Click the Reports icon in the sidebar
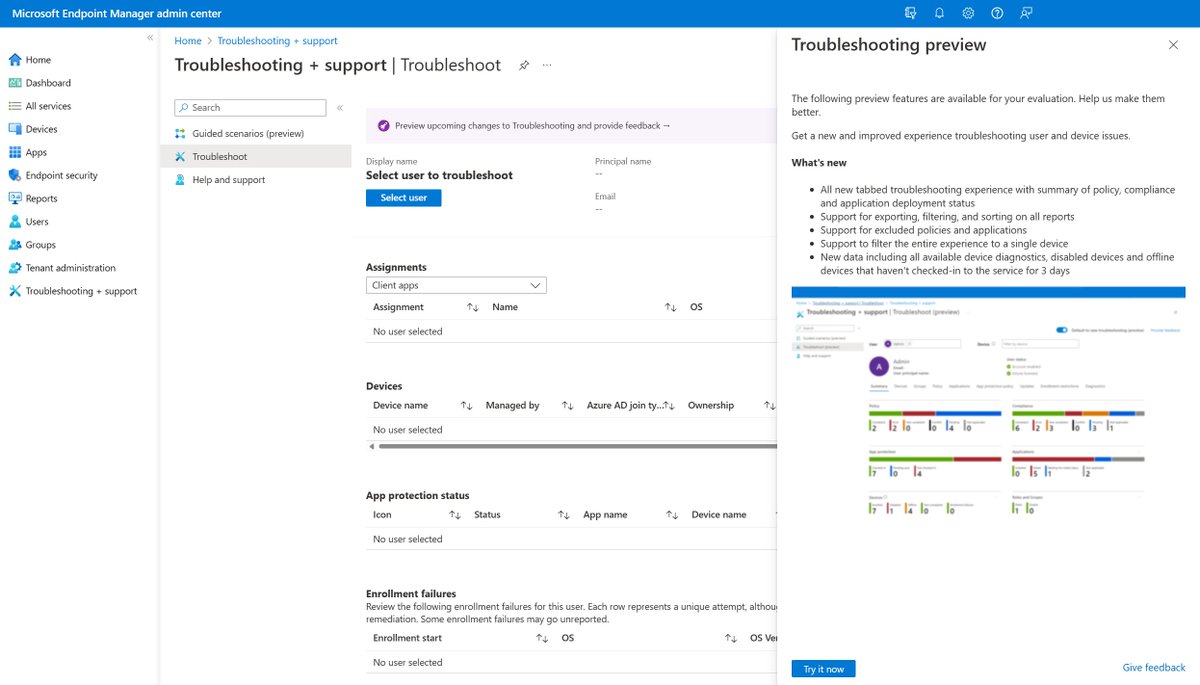 [x=15, y=198]
